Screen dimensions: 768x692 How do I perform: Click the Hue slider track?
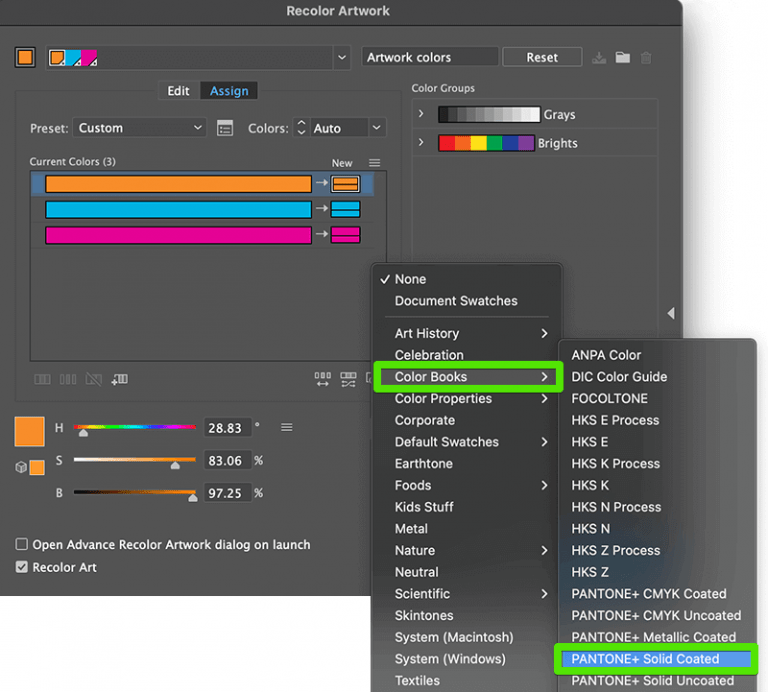point(135,427)
